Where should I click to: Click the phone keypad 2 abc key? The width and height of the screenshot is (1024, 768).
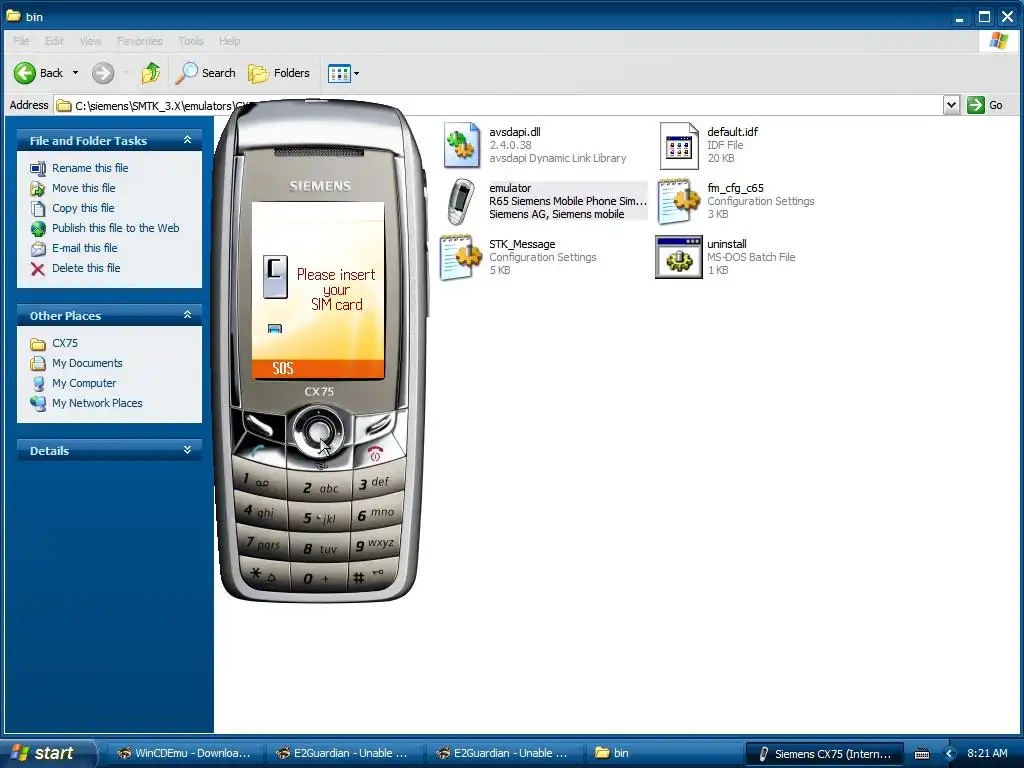320,488
